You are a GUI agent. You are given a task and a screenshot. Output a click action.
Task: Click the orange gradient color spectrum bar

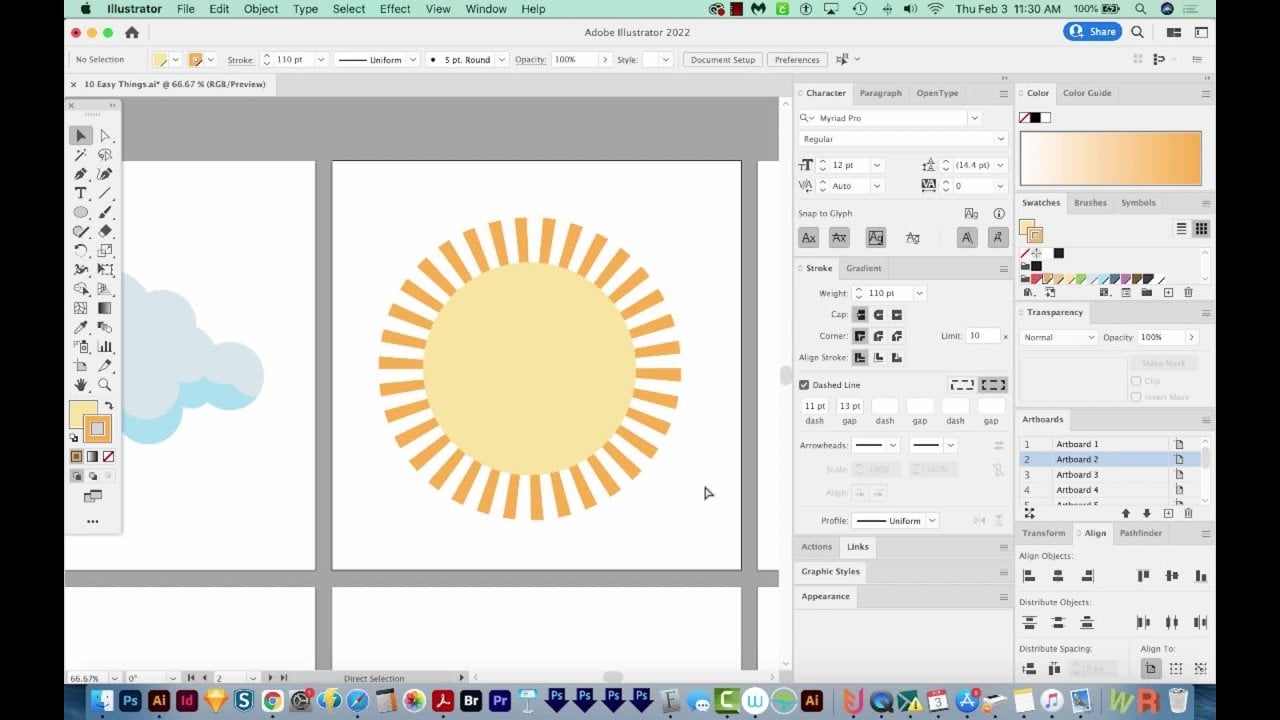tap(1110, 159)
